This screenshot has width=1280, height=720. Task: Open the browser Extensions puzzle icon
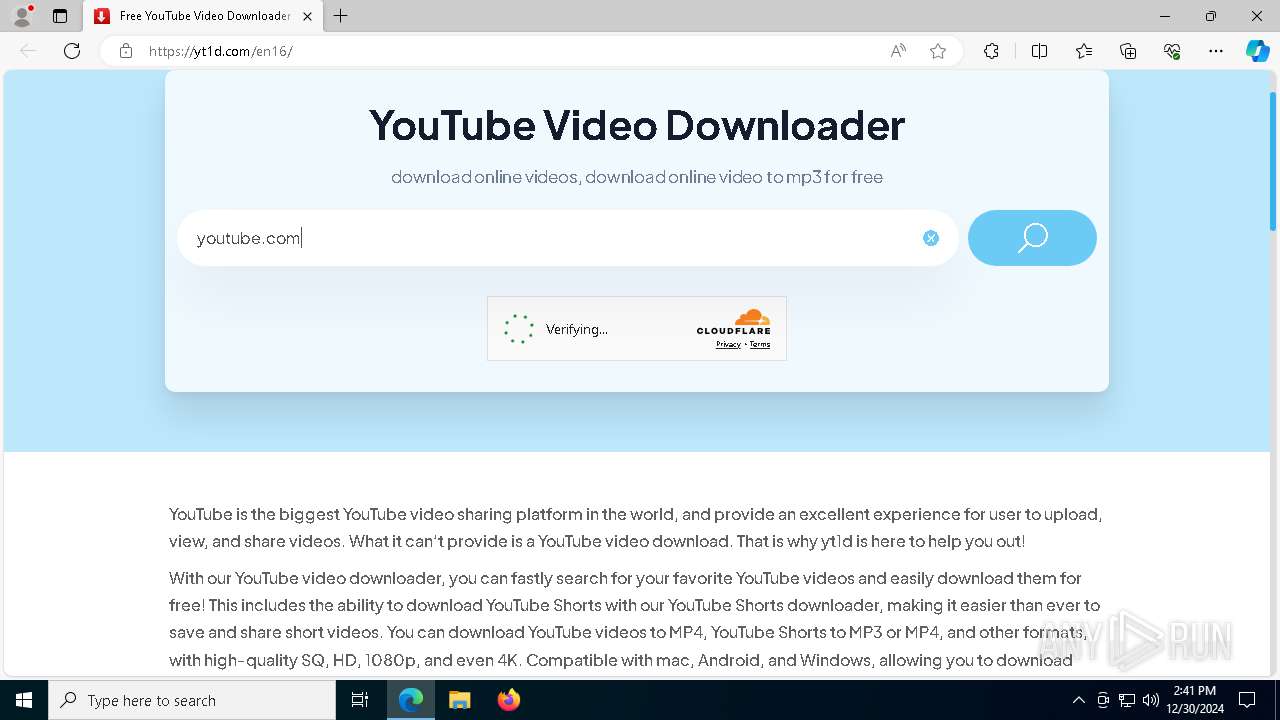click(991, 51)
